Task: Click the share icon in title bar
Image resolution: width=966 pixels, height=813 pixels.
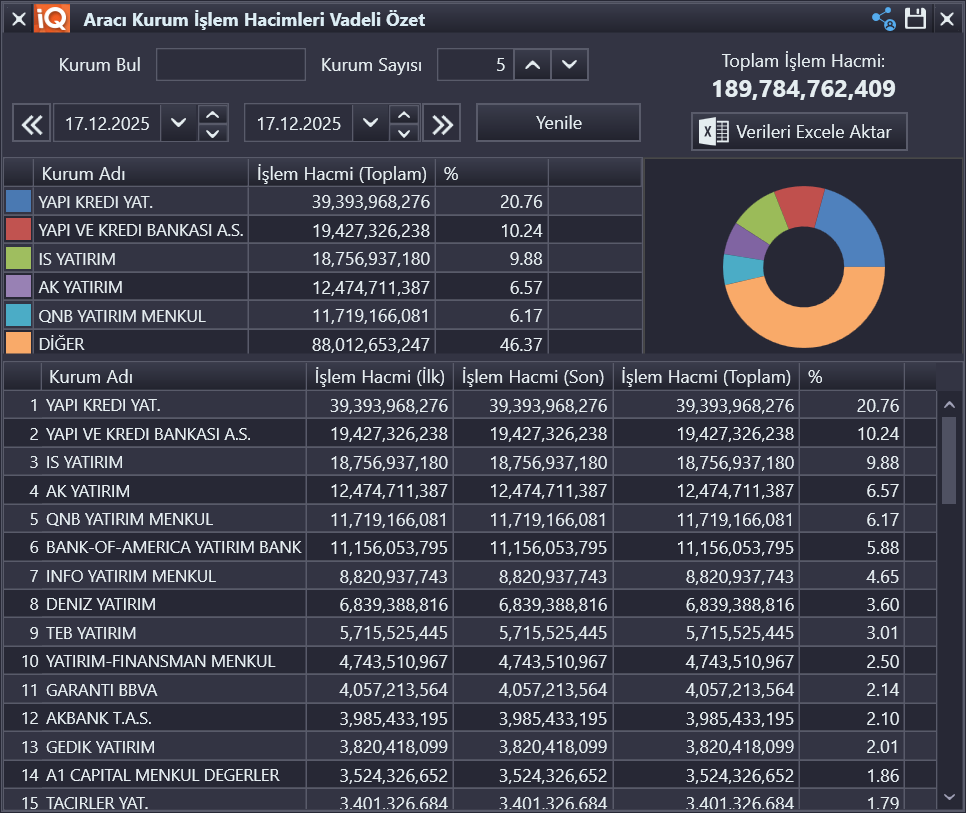Action: click(883, 19)
